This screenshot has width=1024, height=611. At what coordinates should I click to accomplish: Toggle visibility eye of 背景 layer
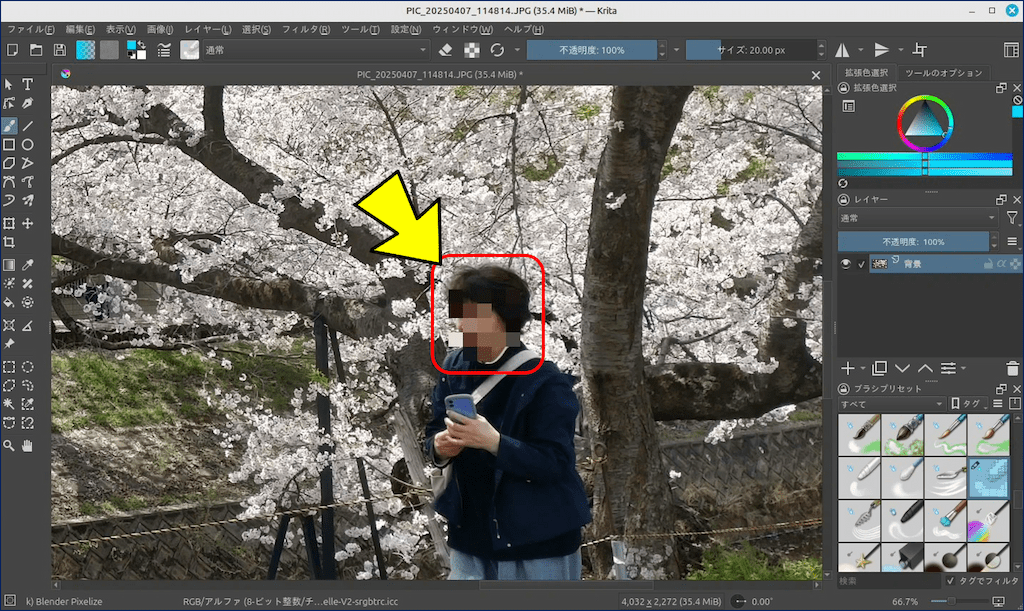pos(846,264)
